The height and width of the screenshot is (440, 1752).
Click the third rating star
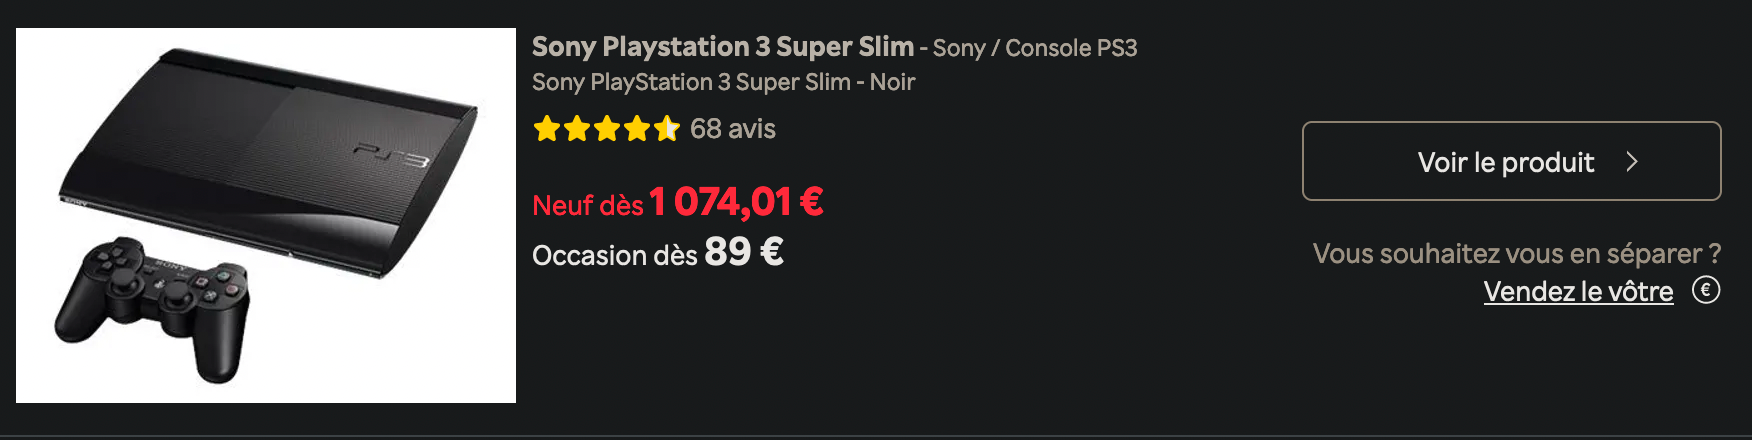(x=607, y=129)
